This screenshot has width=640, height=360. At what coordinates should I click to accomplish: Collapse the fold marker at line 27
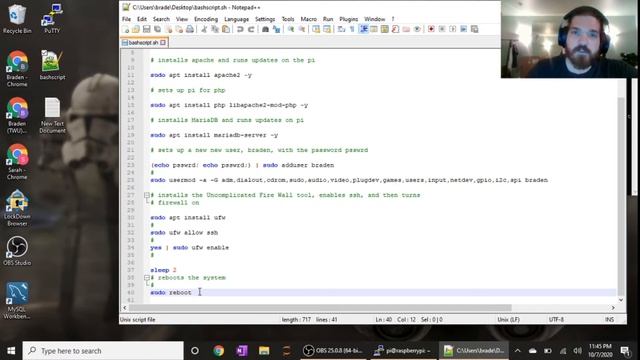click(x=147, y=195)
